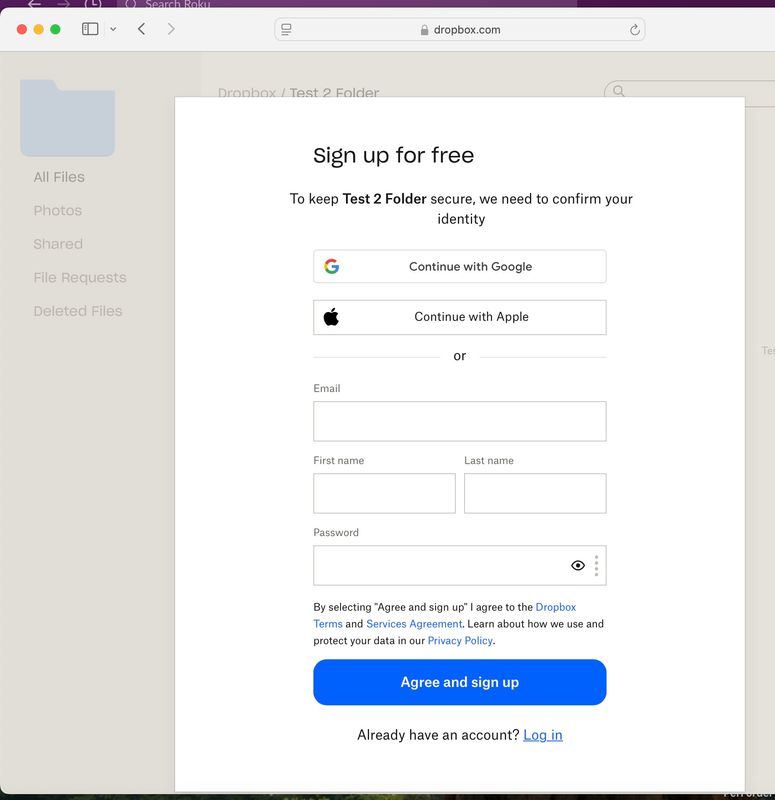
Task: Click into the First name field
Action: (x=384, y=493)
